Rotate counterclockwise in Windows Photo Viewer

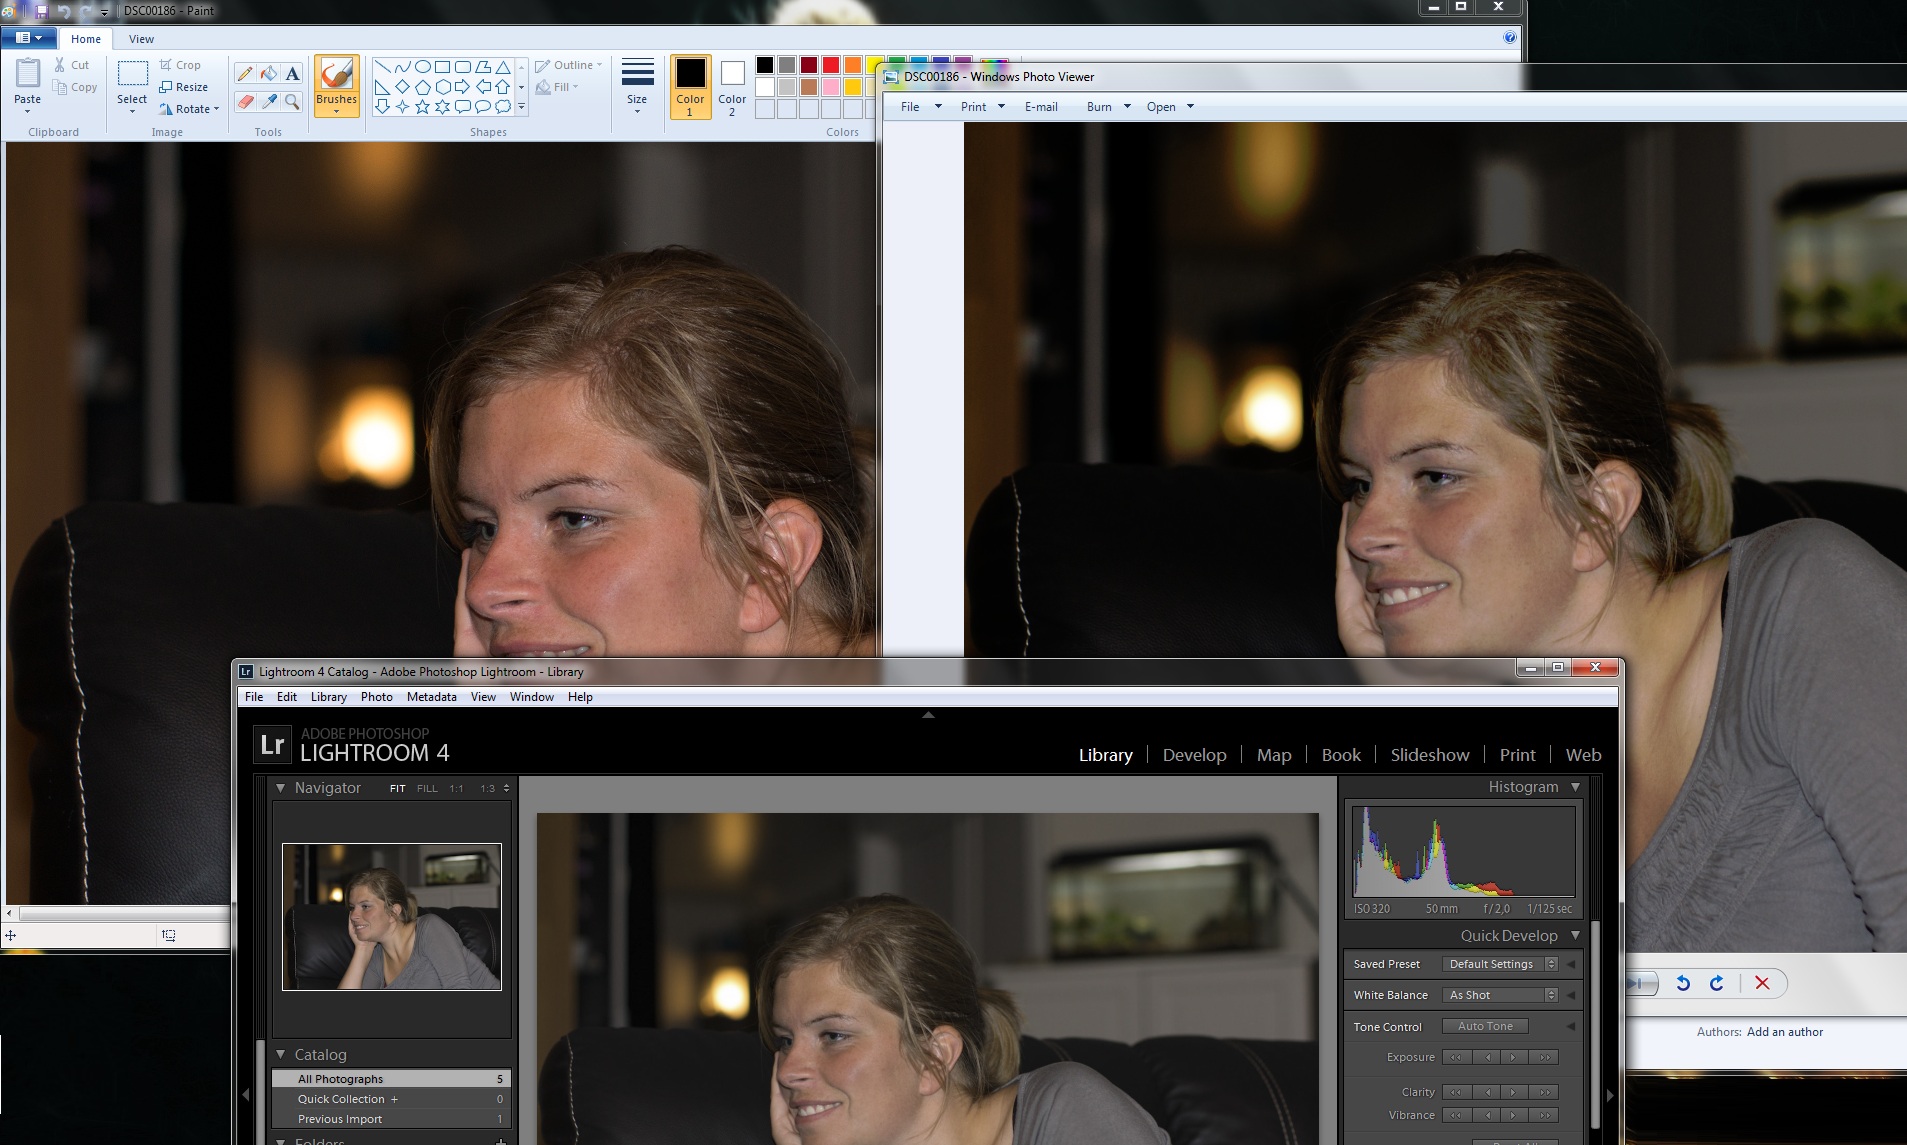[1683, 983]
